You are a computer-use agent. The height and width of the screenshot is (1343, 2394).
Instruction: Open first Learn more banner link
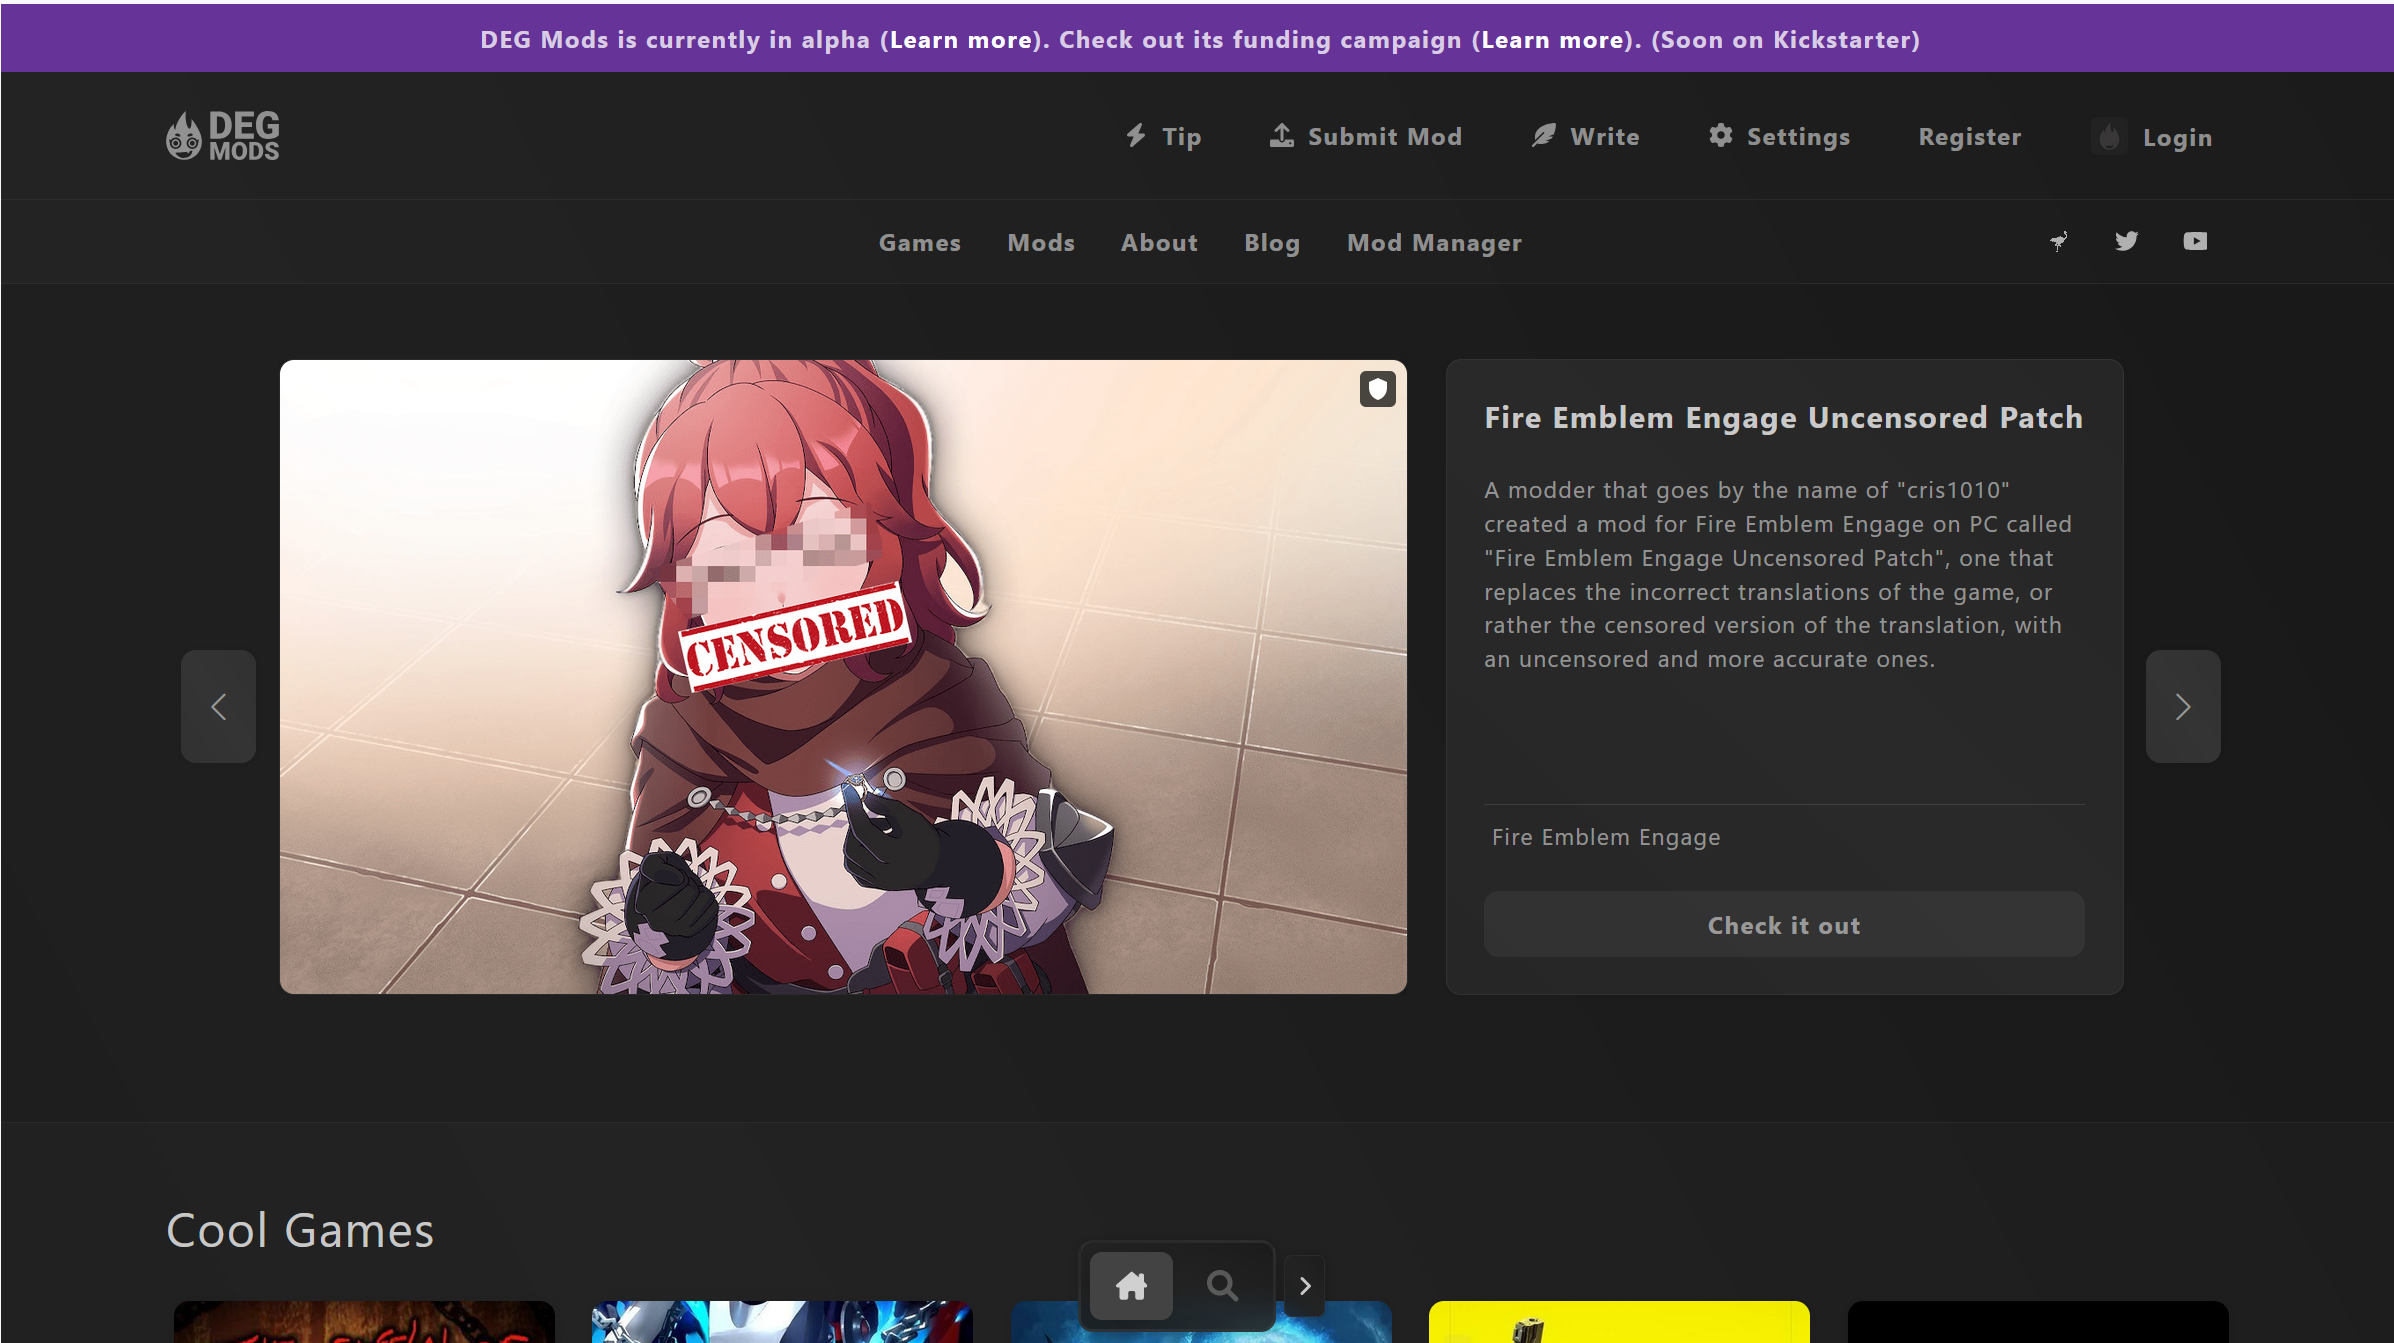[x=960, y=40]
